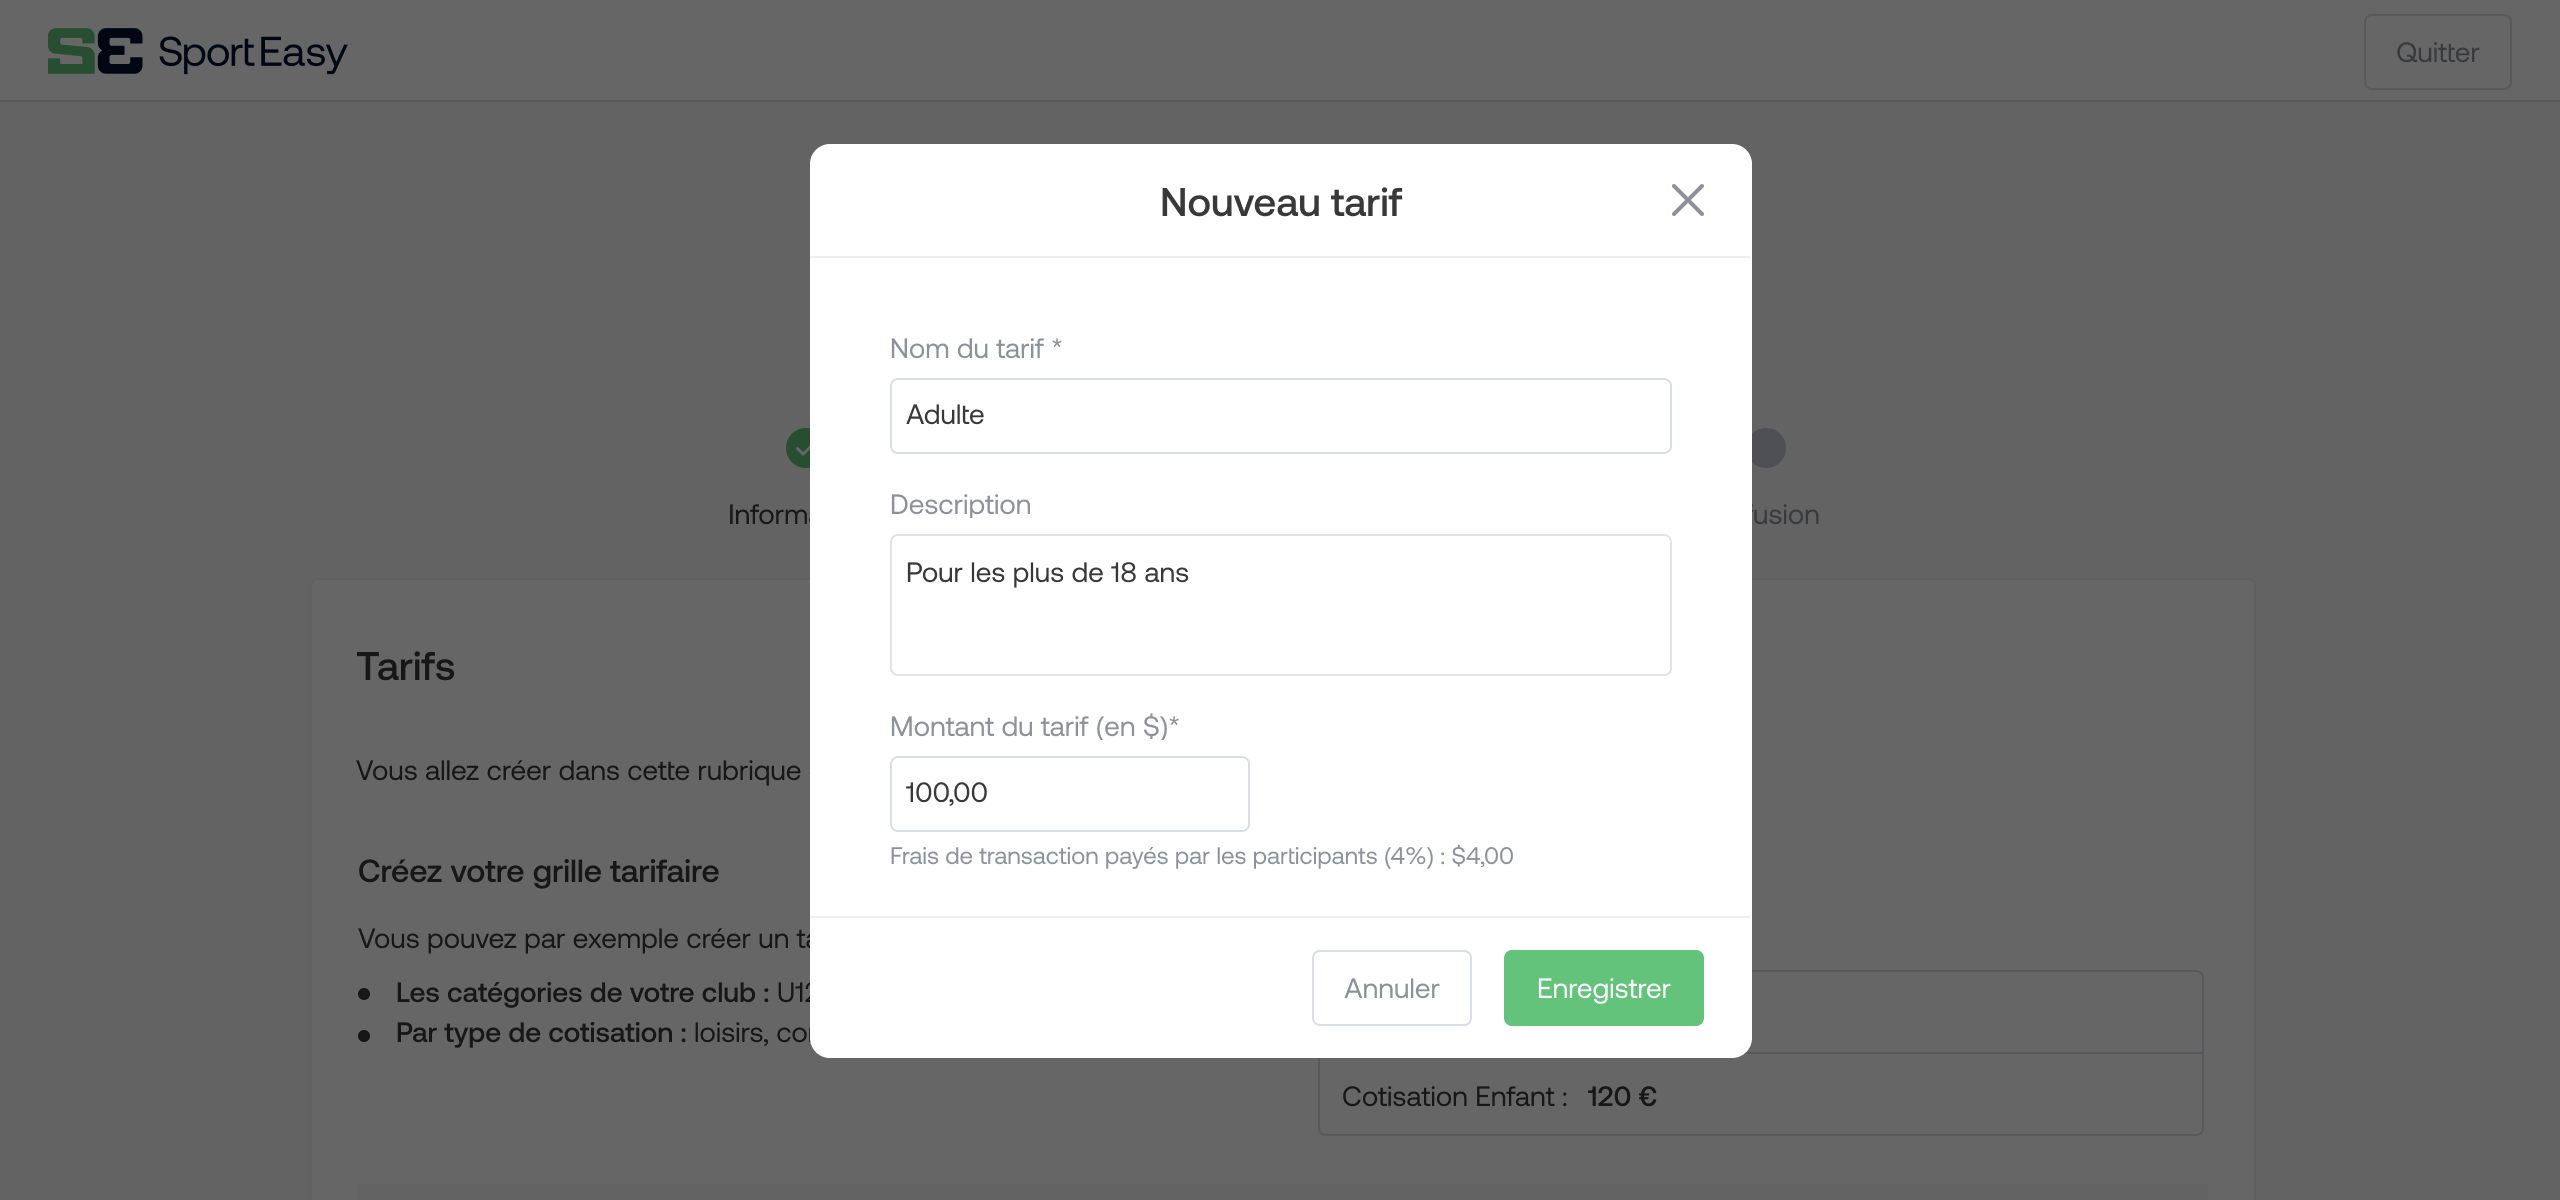Screen dimensions: 2560x1200
Task: Open the Informations step label
Action: (x=768, y=515)
